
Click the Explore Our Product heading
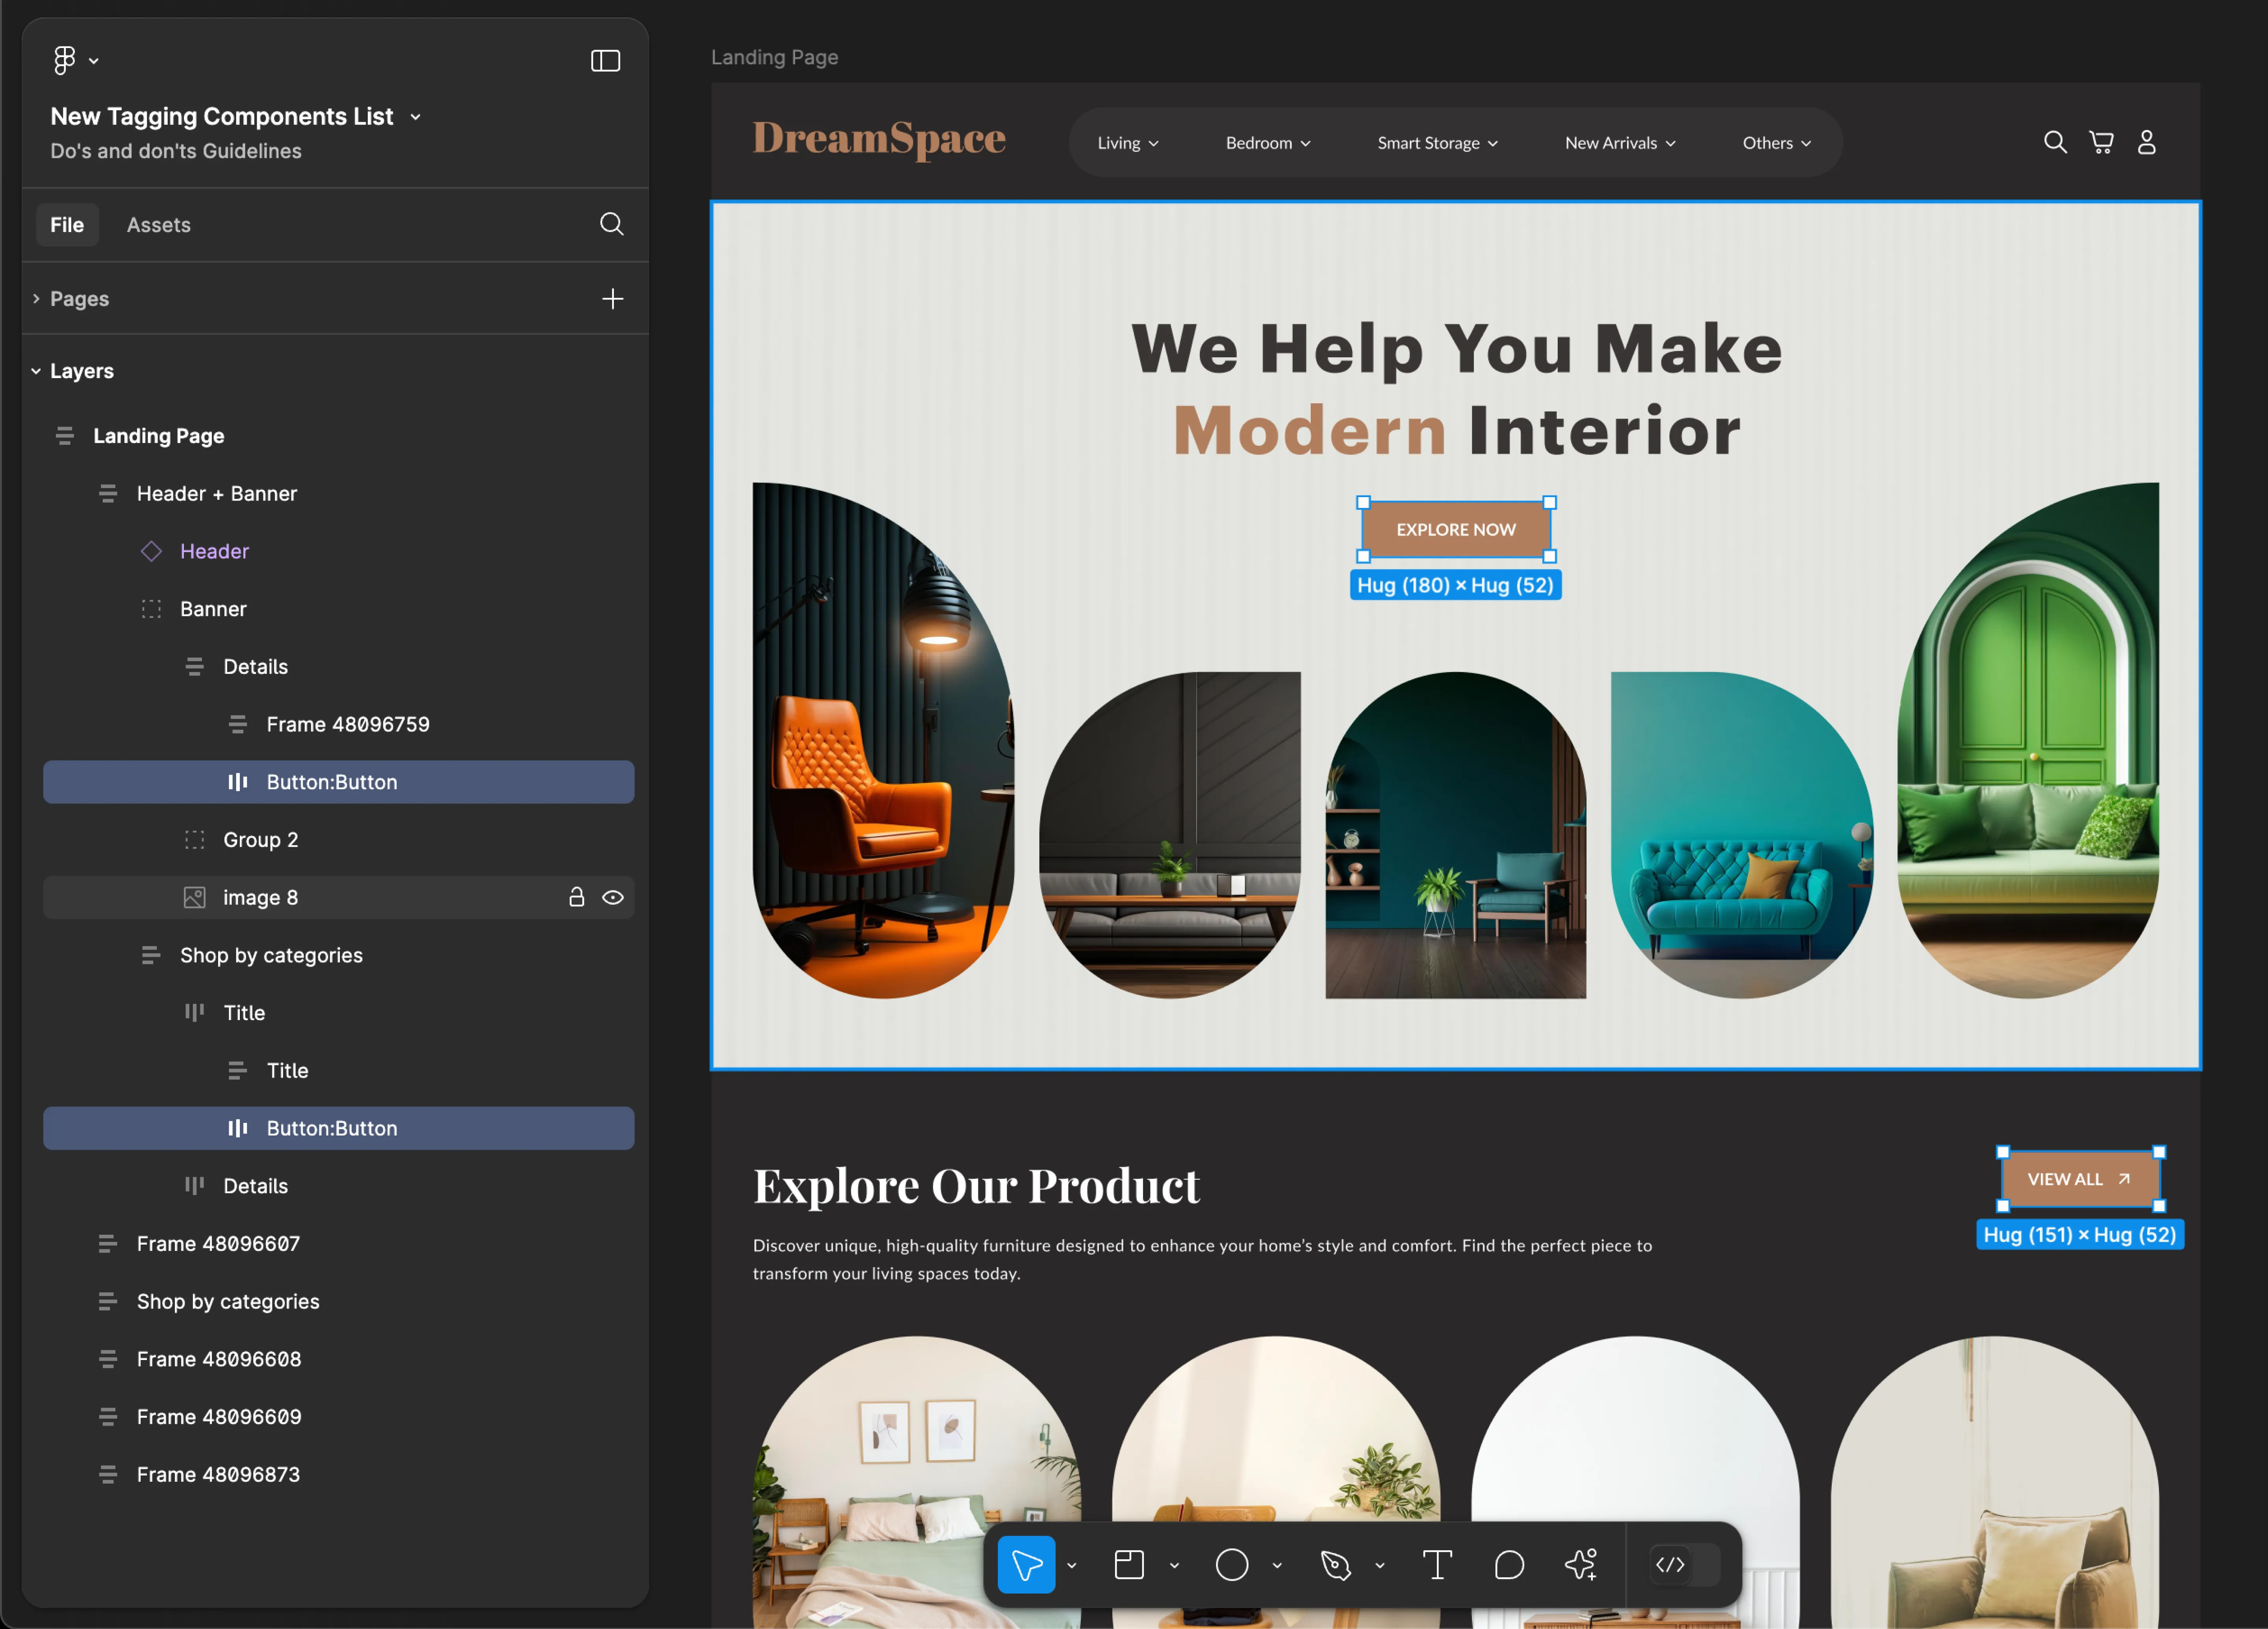pos(976,1186)
